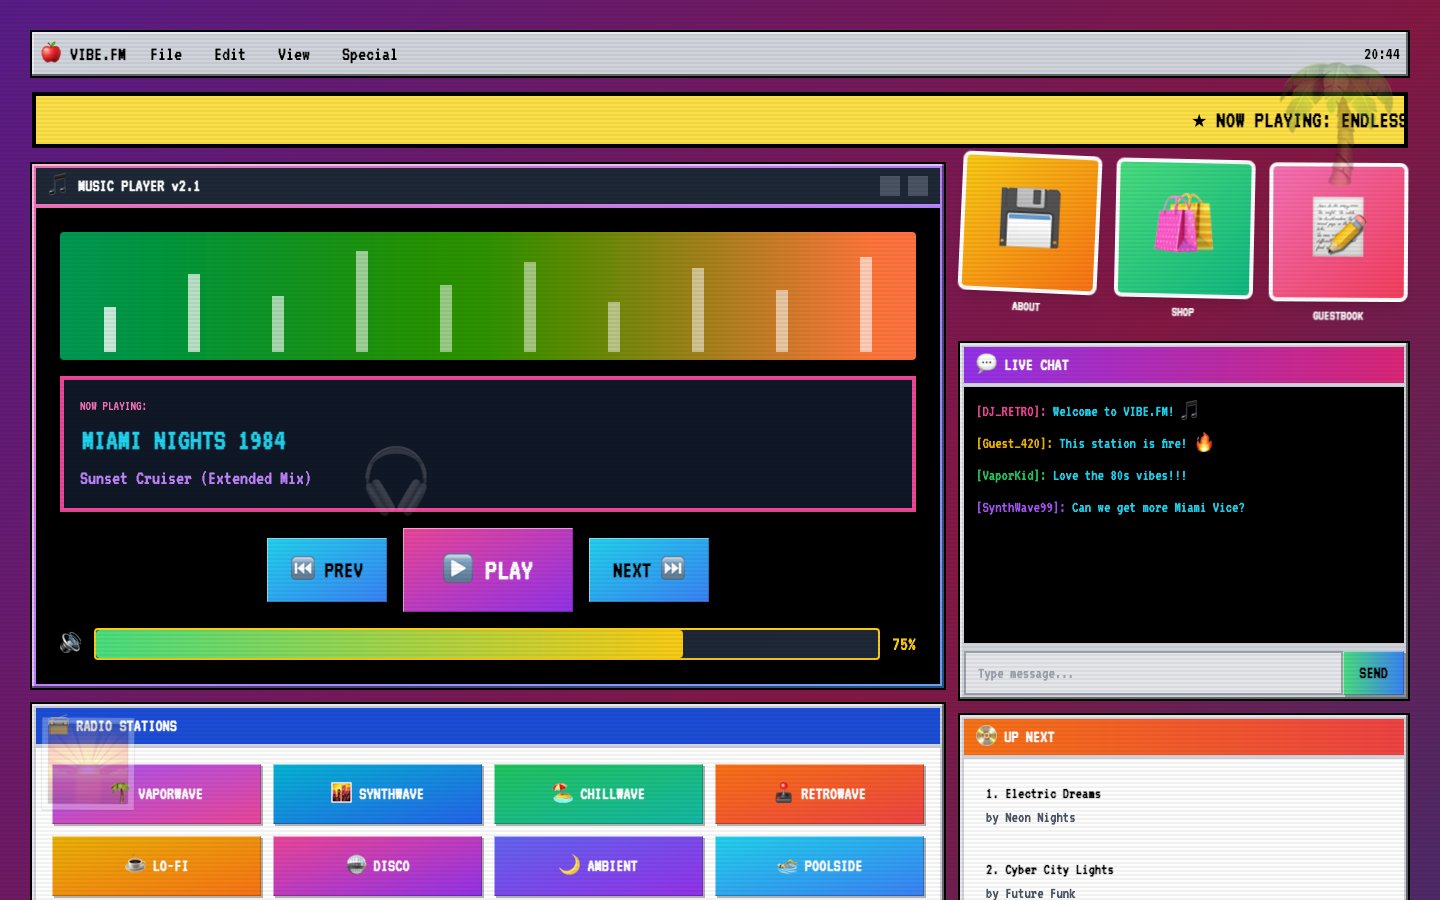
Task: Skip to the Next track
Action: [648, 570]
